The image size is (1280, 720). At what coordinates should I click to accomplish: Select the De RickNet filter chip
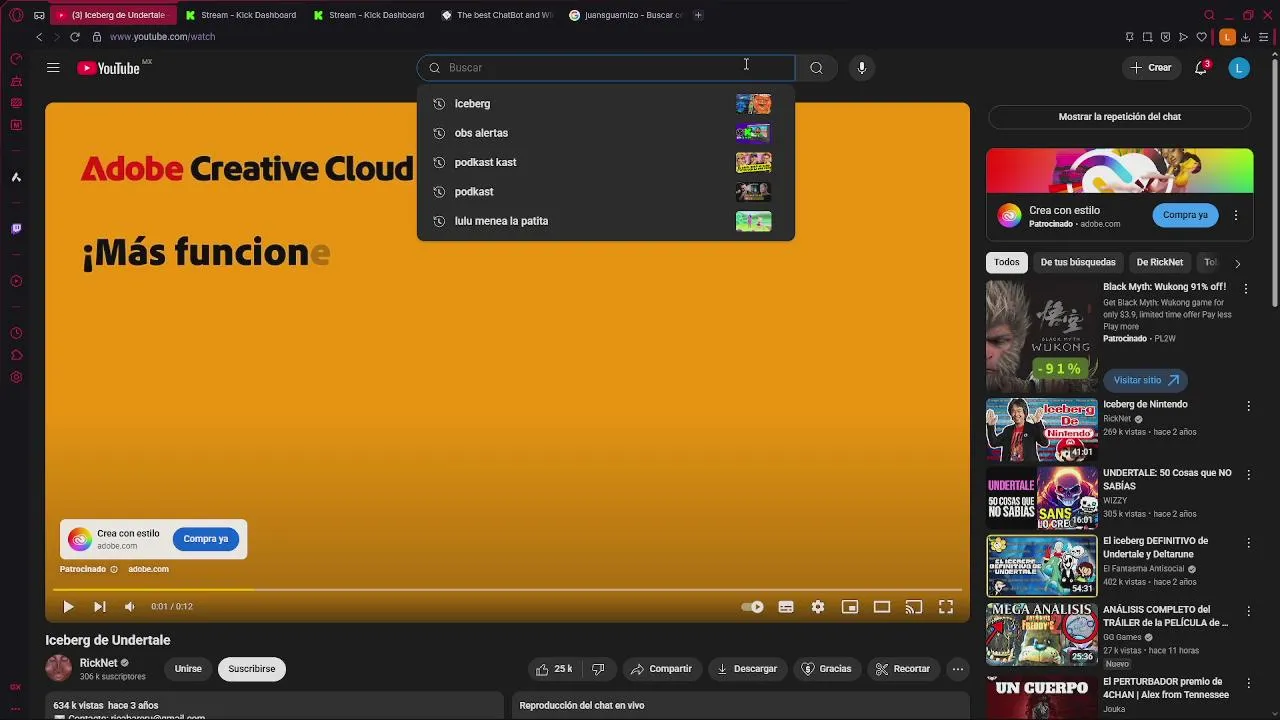pos(1160,262)
